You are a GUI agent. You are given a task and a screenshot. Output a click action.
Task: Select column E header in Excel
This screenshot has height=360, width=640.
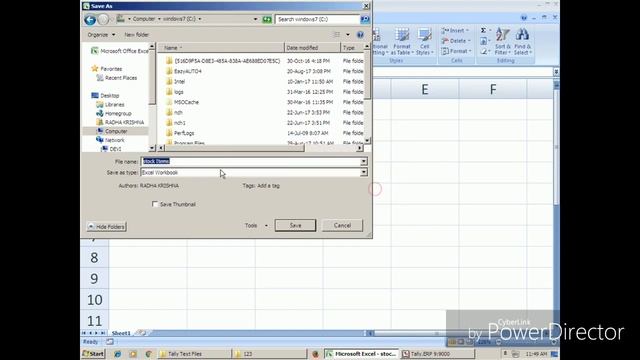point(425,89)
